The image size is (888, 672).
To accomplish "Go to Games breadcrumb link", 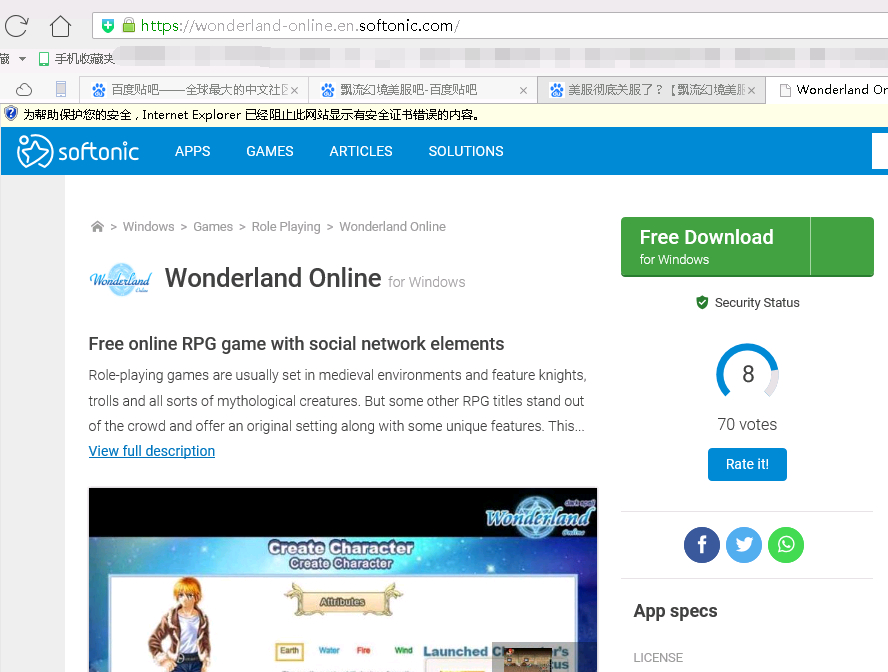I will [213, 226].
